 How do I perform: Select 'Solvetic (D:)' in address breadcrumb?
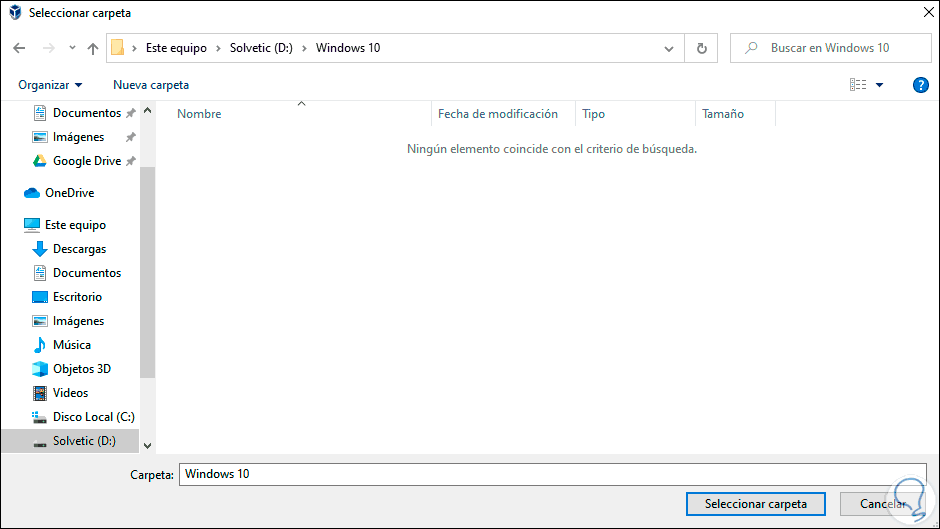tap(261, 48)
